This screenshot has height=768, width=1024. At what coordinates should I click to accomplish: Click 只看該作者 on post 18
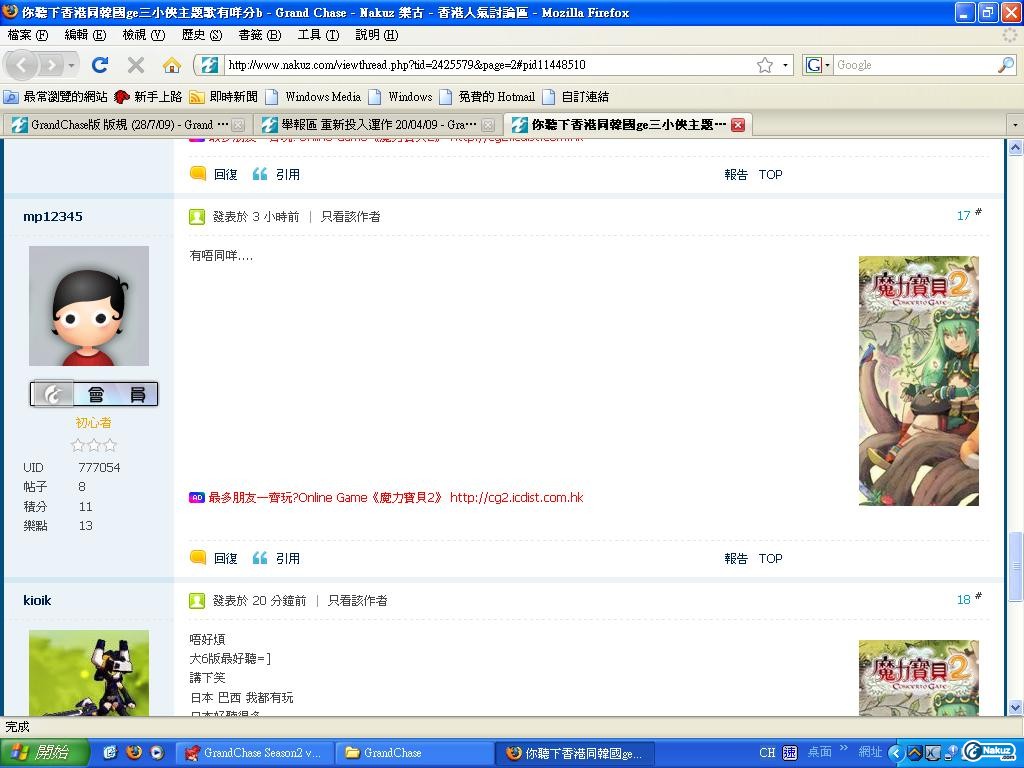[x=358, y=601]
